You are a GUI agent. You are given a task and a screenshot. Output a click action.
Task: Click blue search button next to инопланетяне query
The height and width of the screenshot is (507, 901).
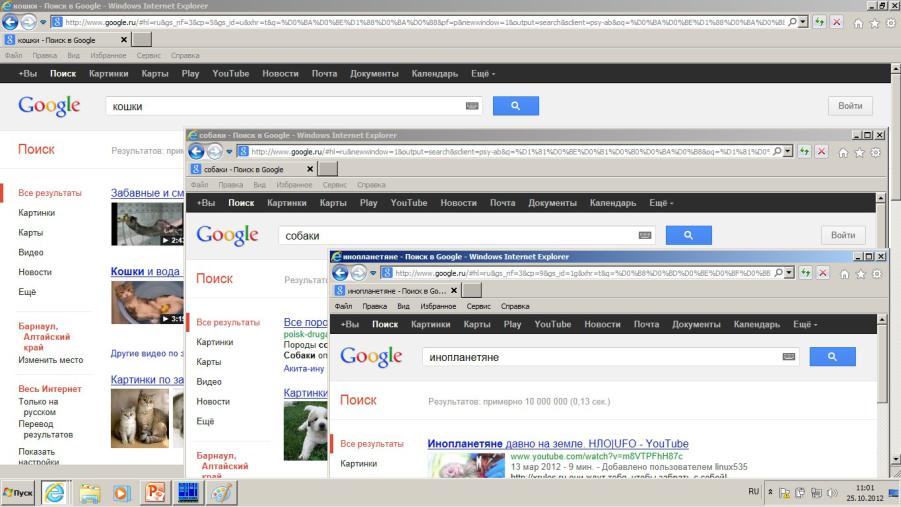(x=832, y=356)
